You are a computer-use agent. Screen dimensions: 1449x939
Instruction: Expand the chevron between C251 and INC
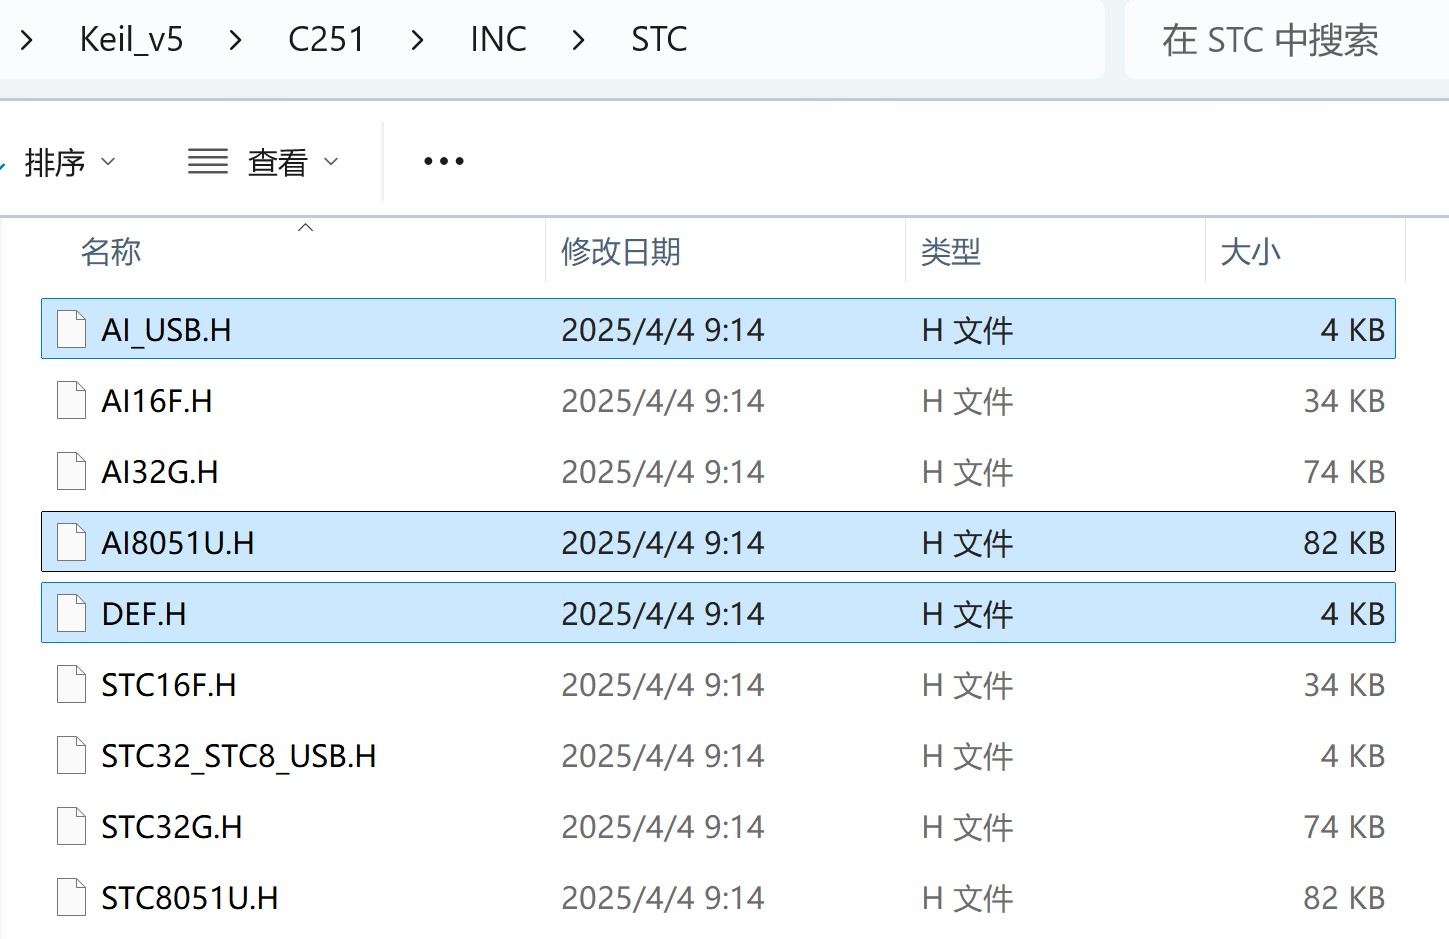point(417,40)
